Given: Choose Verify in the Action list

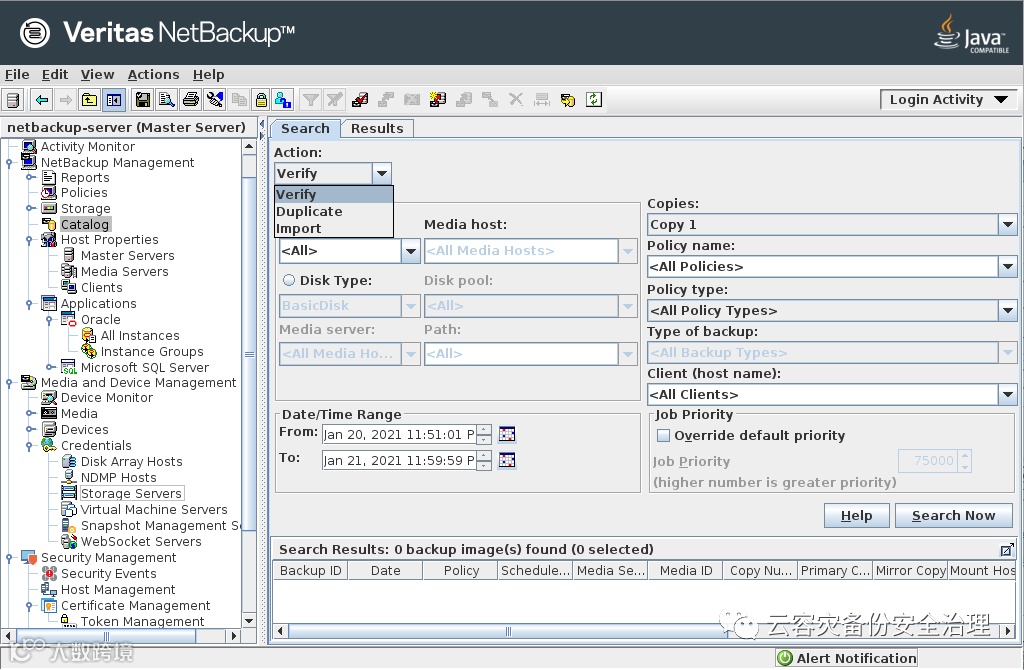Looking at the screenshot, I should coord(334,194).
